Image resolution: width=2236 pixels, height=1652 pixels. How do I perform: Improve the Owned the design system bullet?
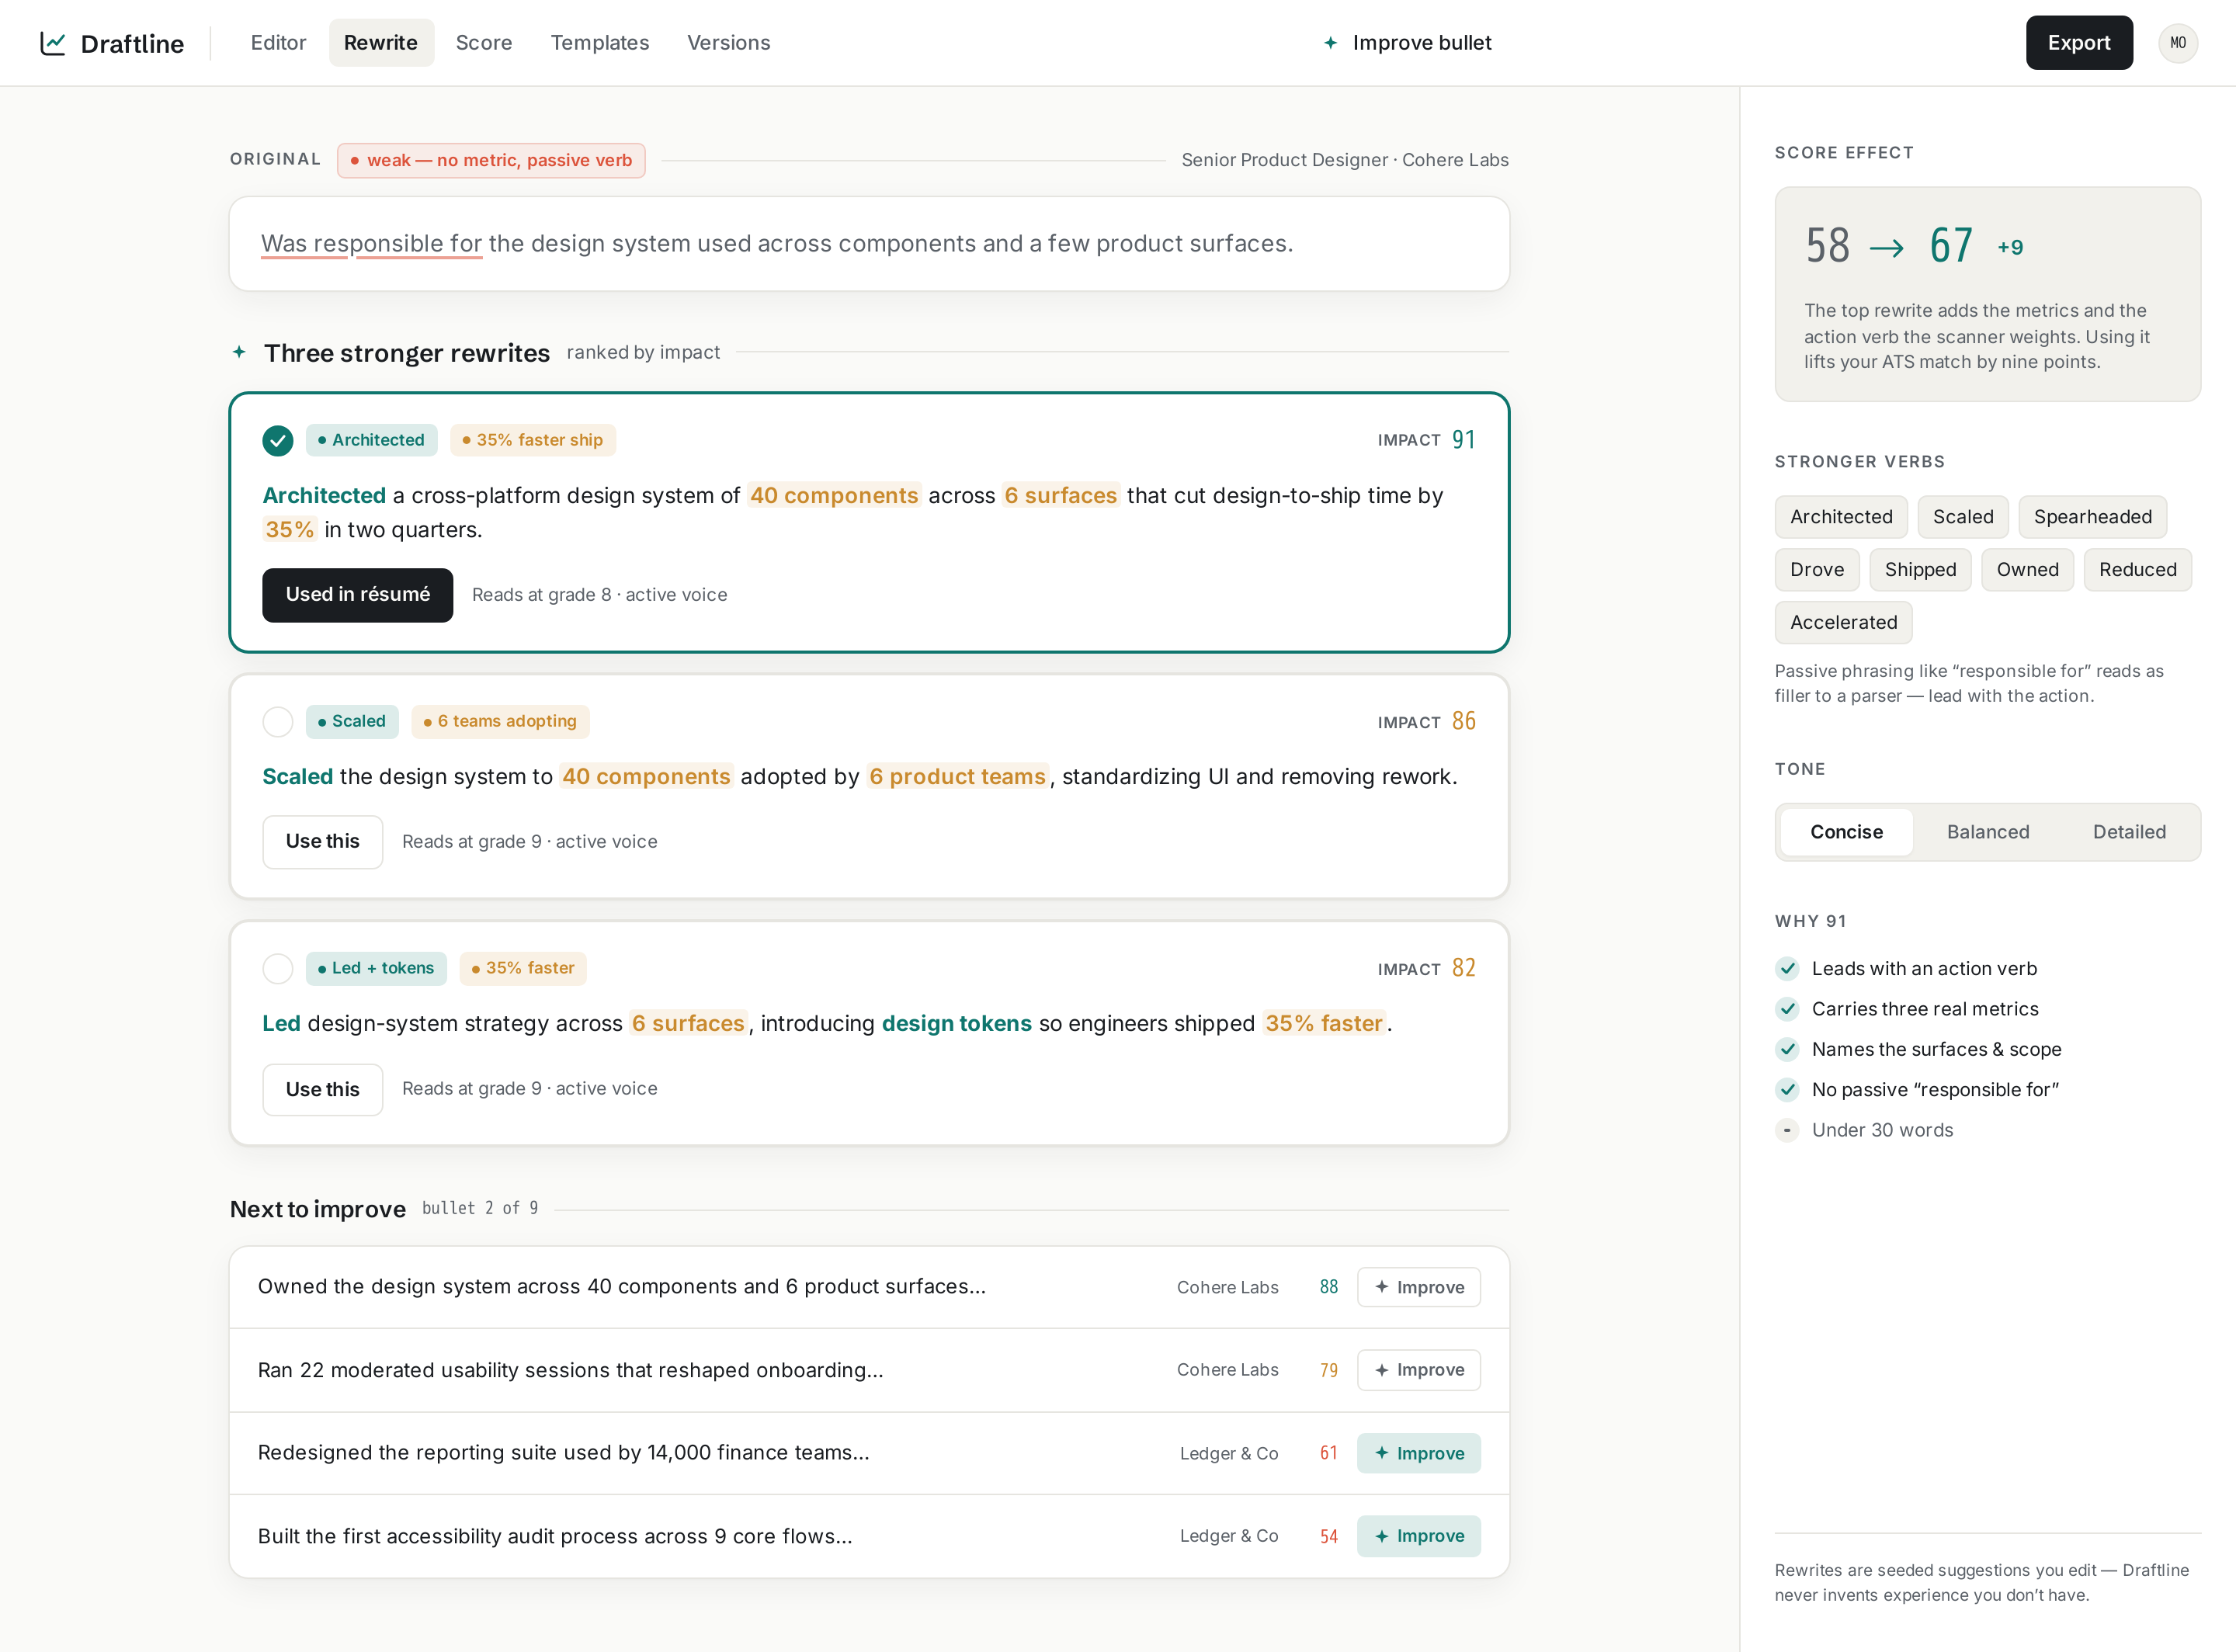pos(1418,1287)
